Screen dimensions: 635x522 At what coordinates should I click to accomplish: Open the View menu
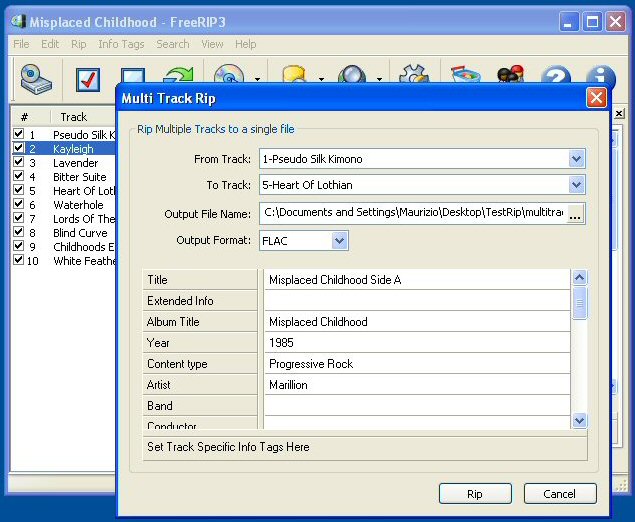[x=212, y=44]
